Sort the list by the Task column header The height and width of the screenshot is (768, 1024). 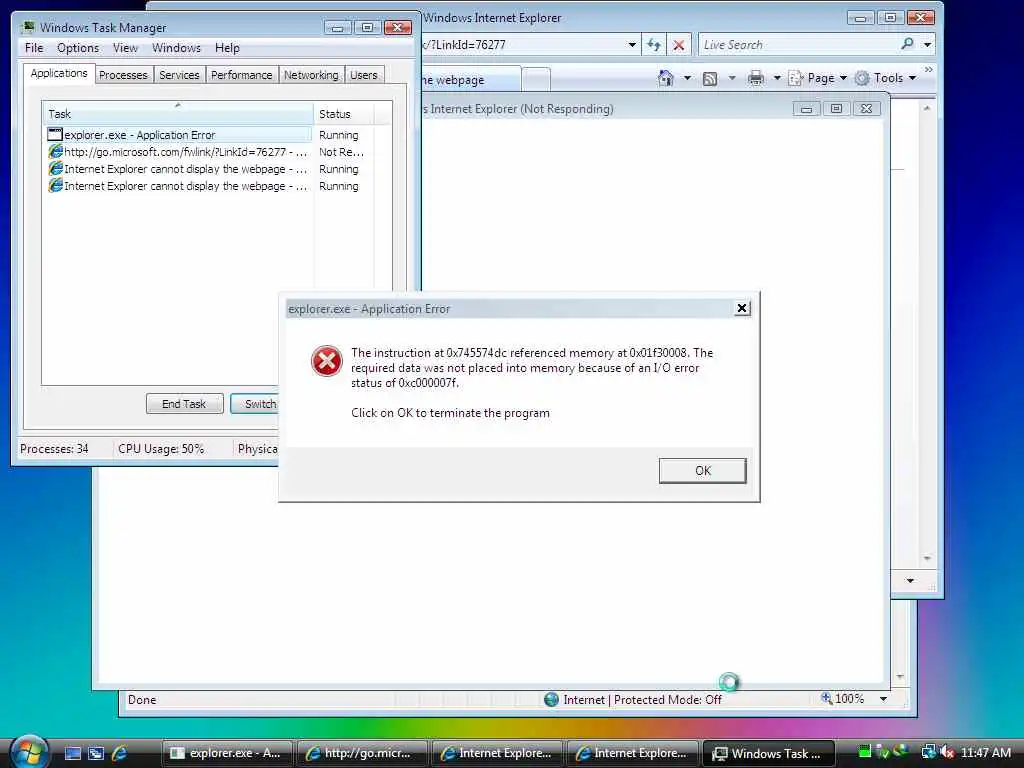coord(178,114)
